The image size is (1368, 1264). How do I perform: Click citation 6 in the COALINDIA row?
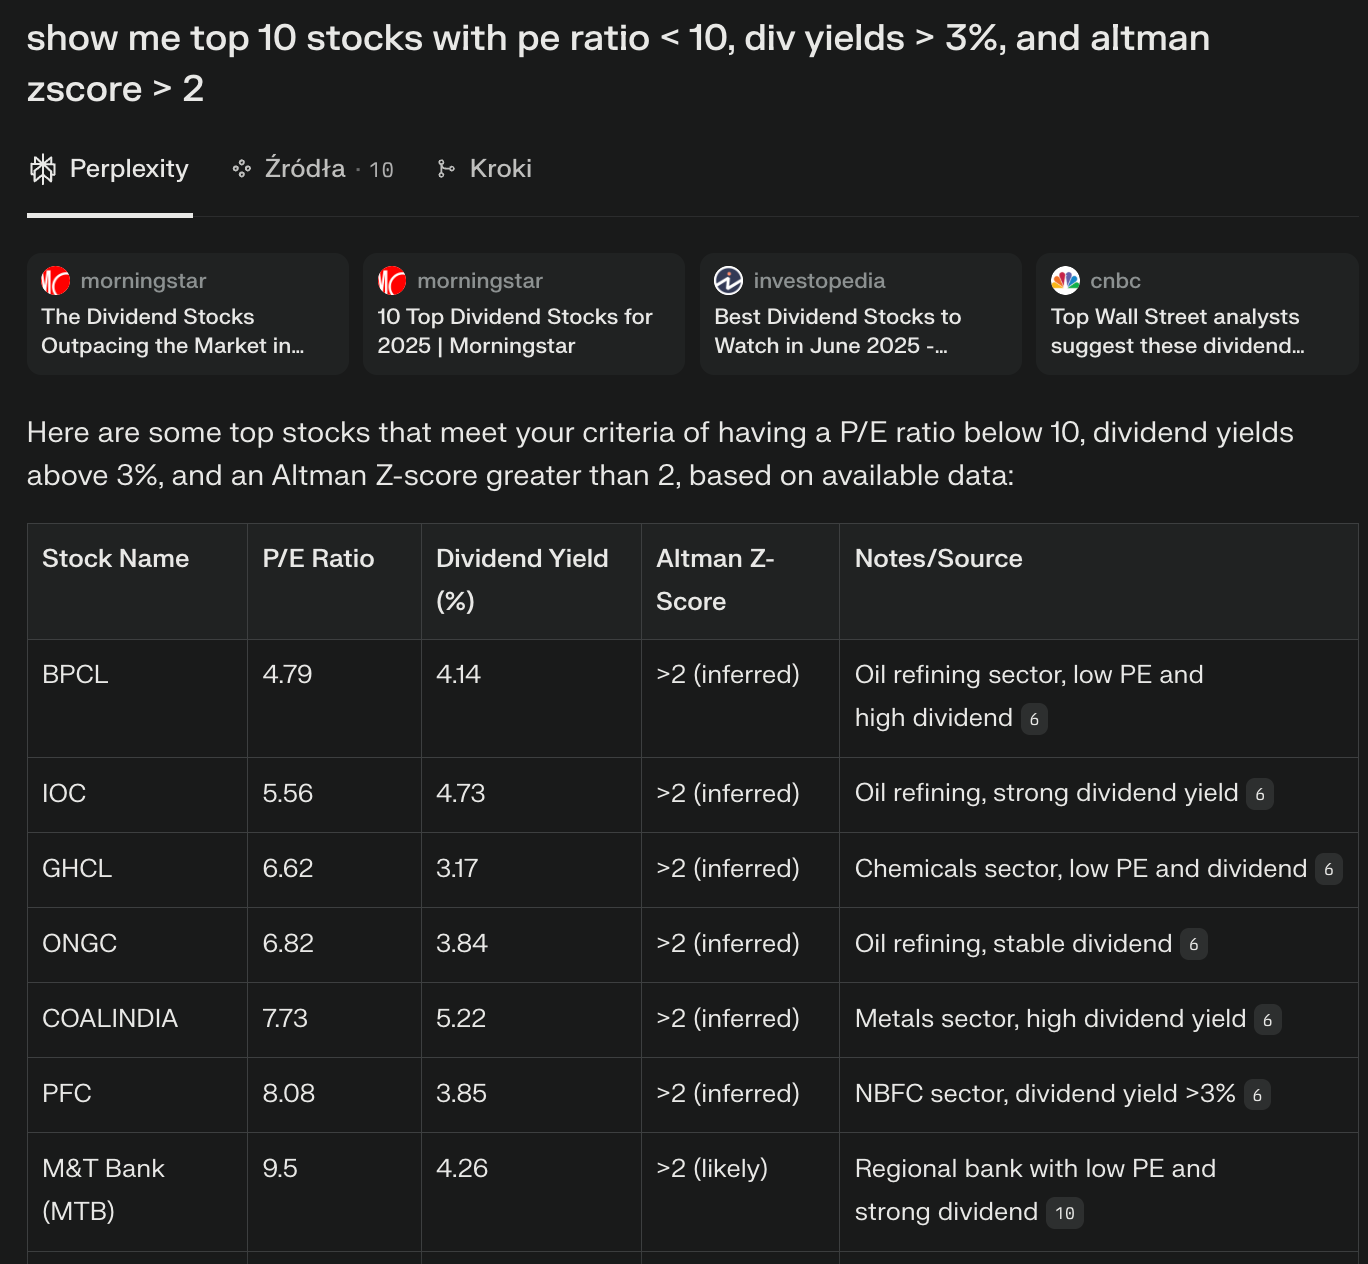[x=1267, y=1019]
